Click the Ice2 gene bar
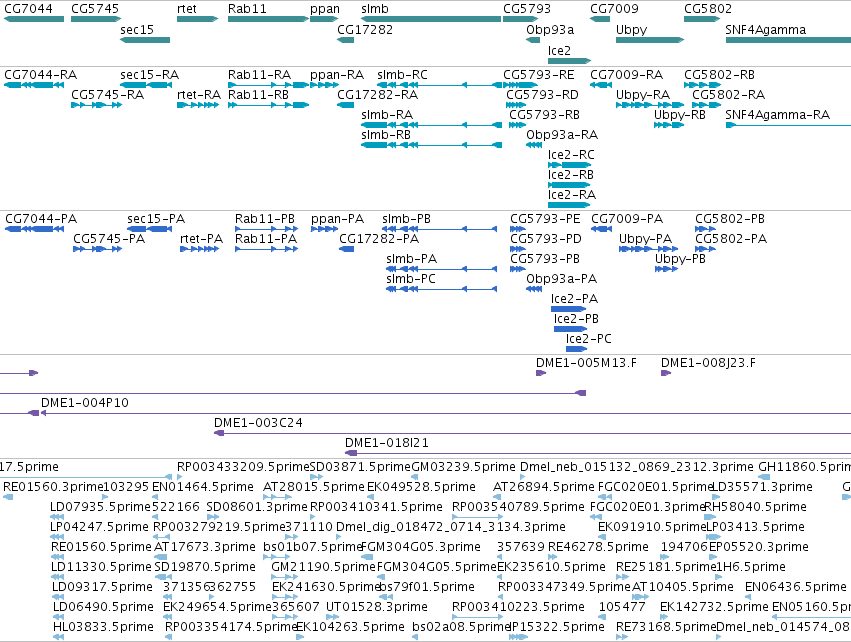851x642 pixels. pos(569,60)
